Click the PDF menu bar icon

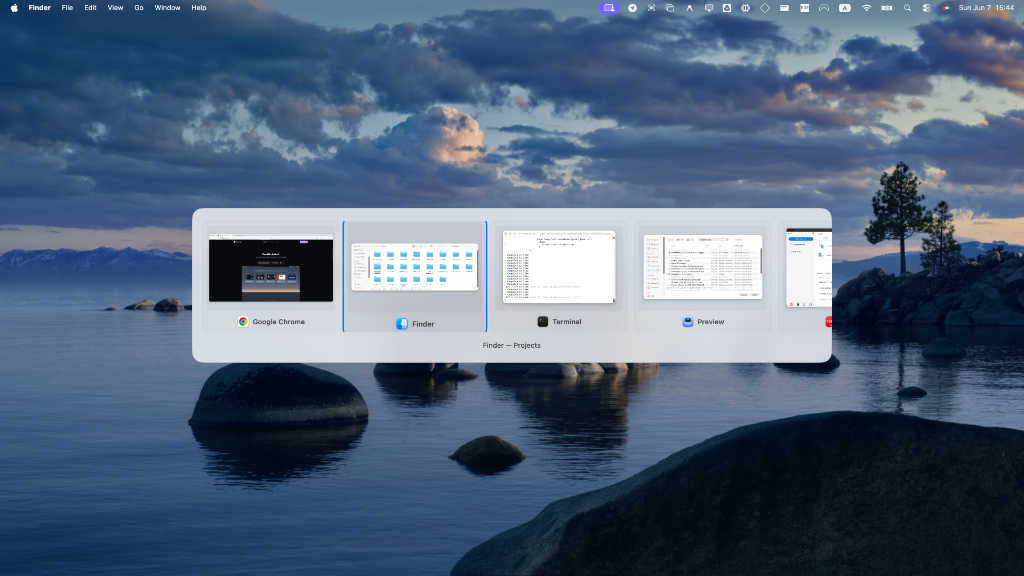[x=805, y=8]
